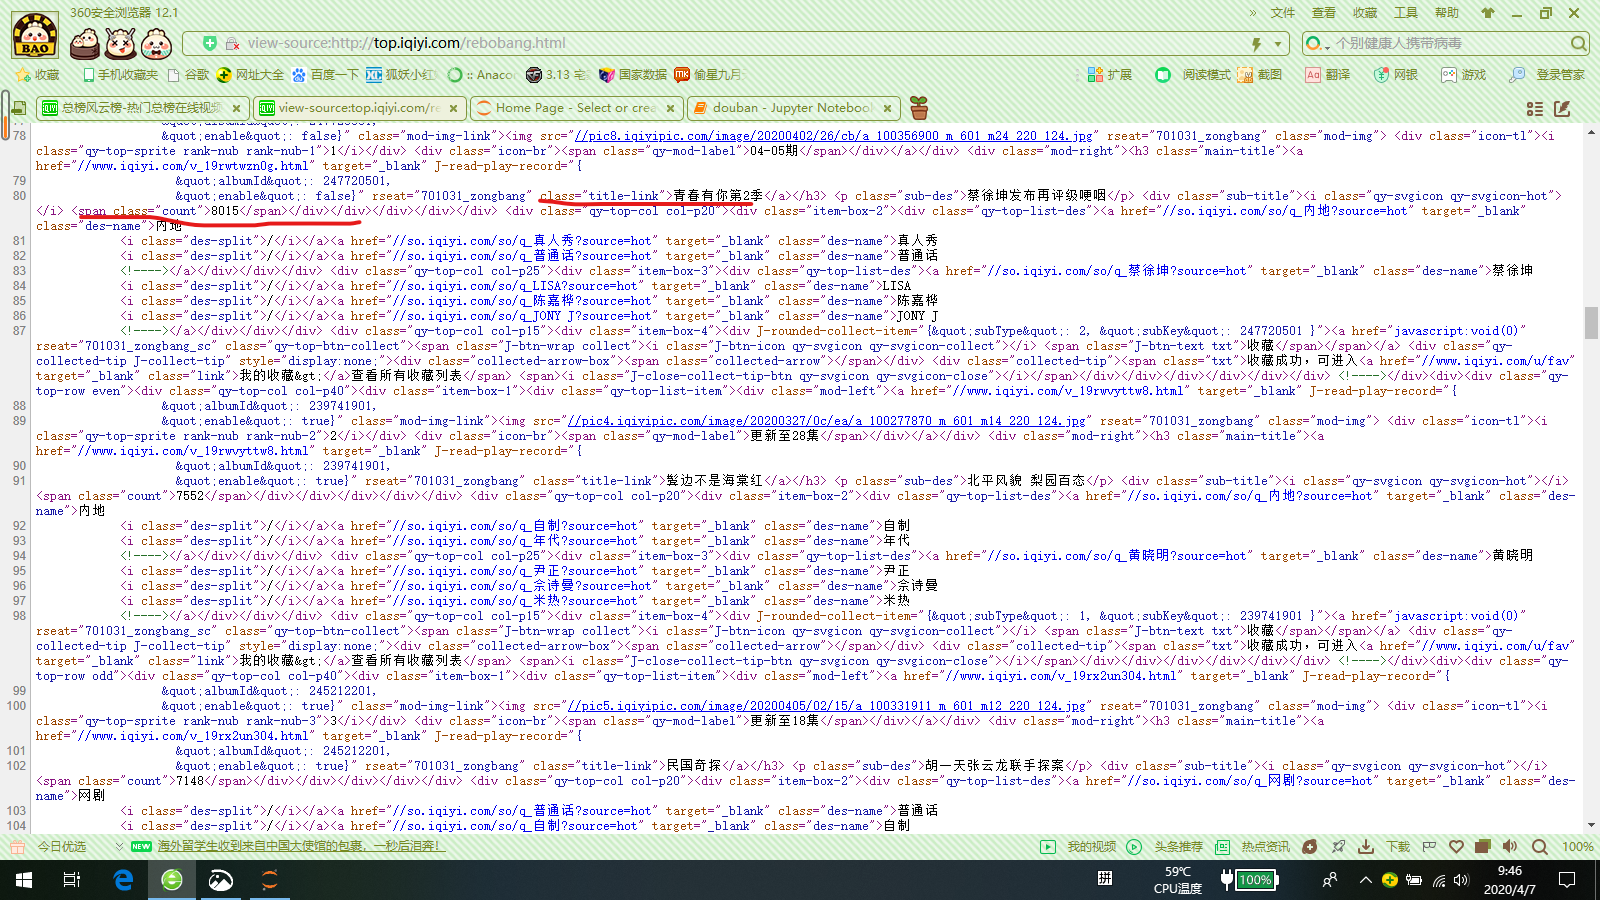Open the Anaconda bookmark
1600x900 pixels.
[481, 75]
